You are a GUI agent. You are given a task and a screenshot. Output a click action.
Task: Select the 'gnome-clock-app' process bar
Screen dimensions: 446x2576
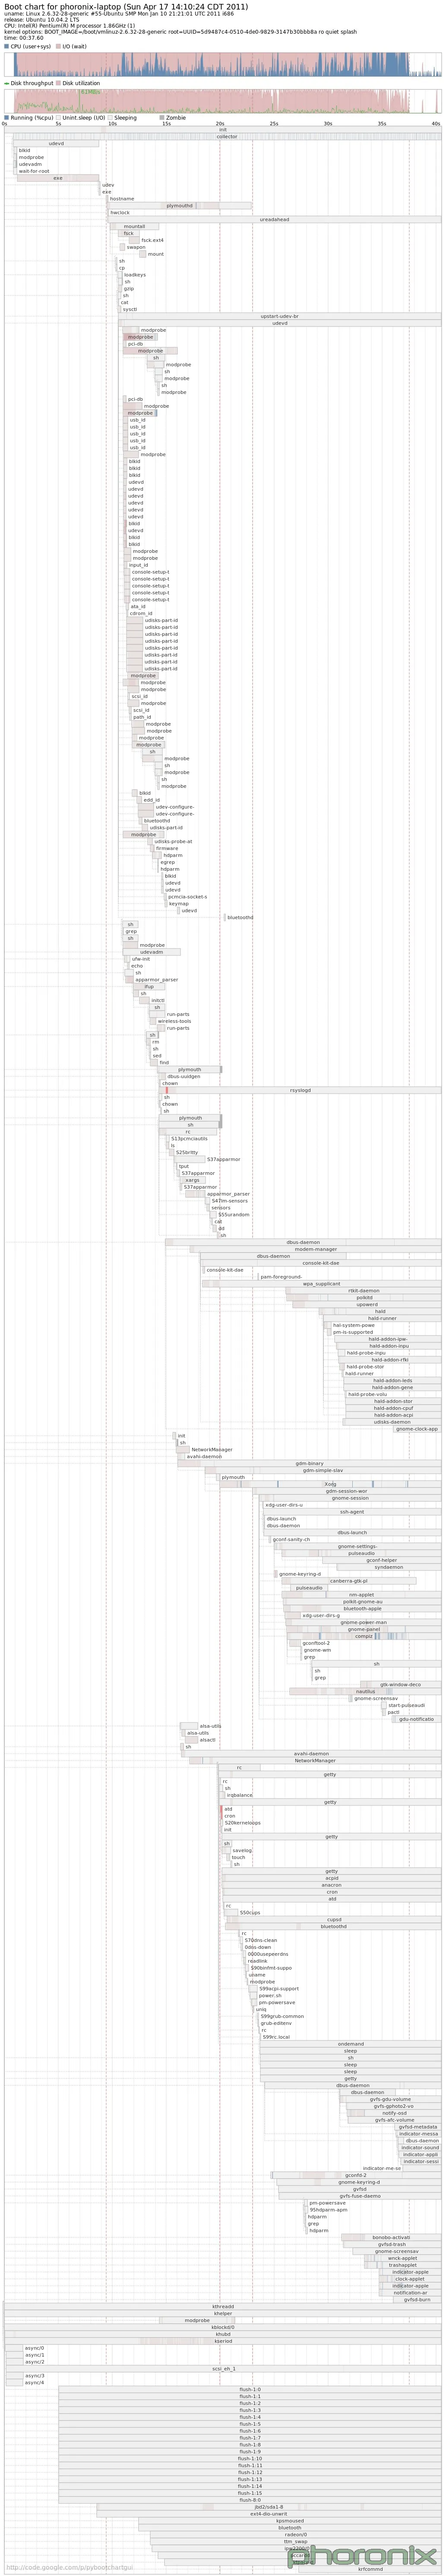click(x=416, y=1429)
